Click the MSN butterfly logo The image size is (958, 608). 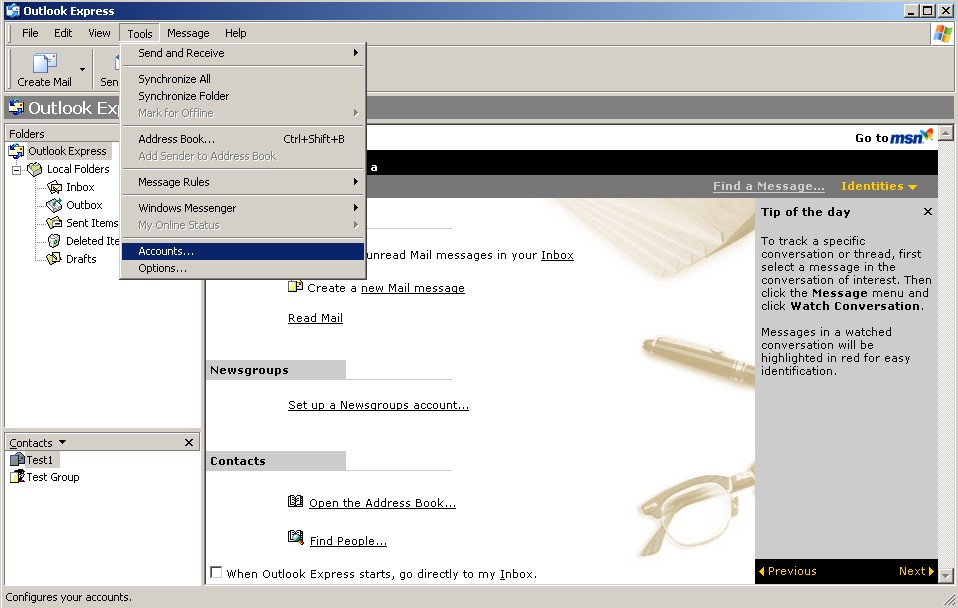point(925,136)
